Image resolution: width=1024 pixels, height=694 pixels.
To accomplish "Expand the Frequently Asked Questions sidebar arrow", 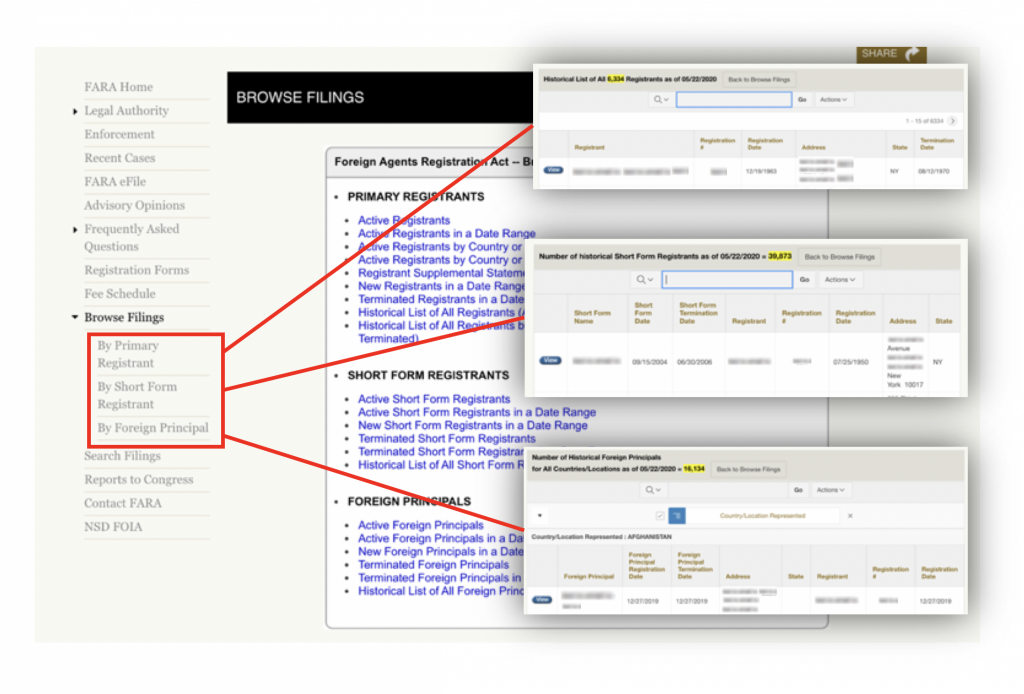I will click(75, 230).
